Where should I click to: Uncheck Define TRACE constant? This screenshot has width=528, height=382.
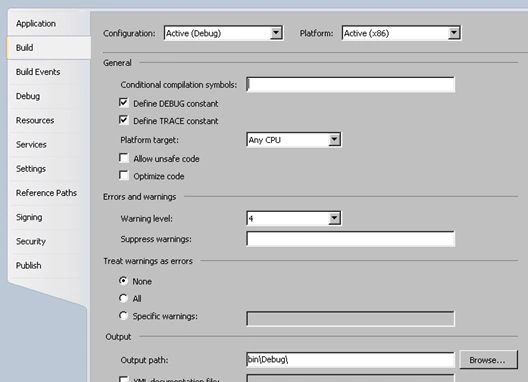124,120
